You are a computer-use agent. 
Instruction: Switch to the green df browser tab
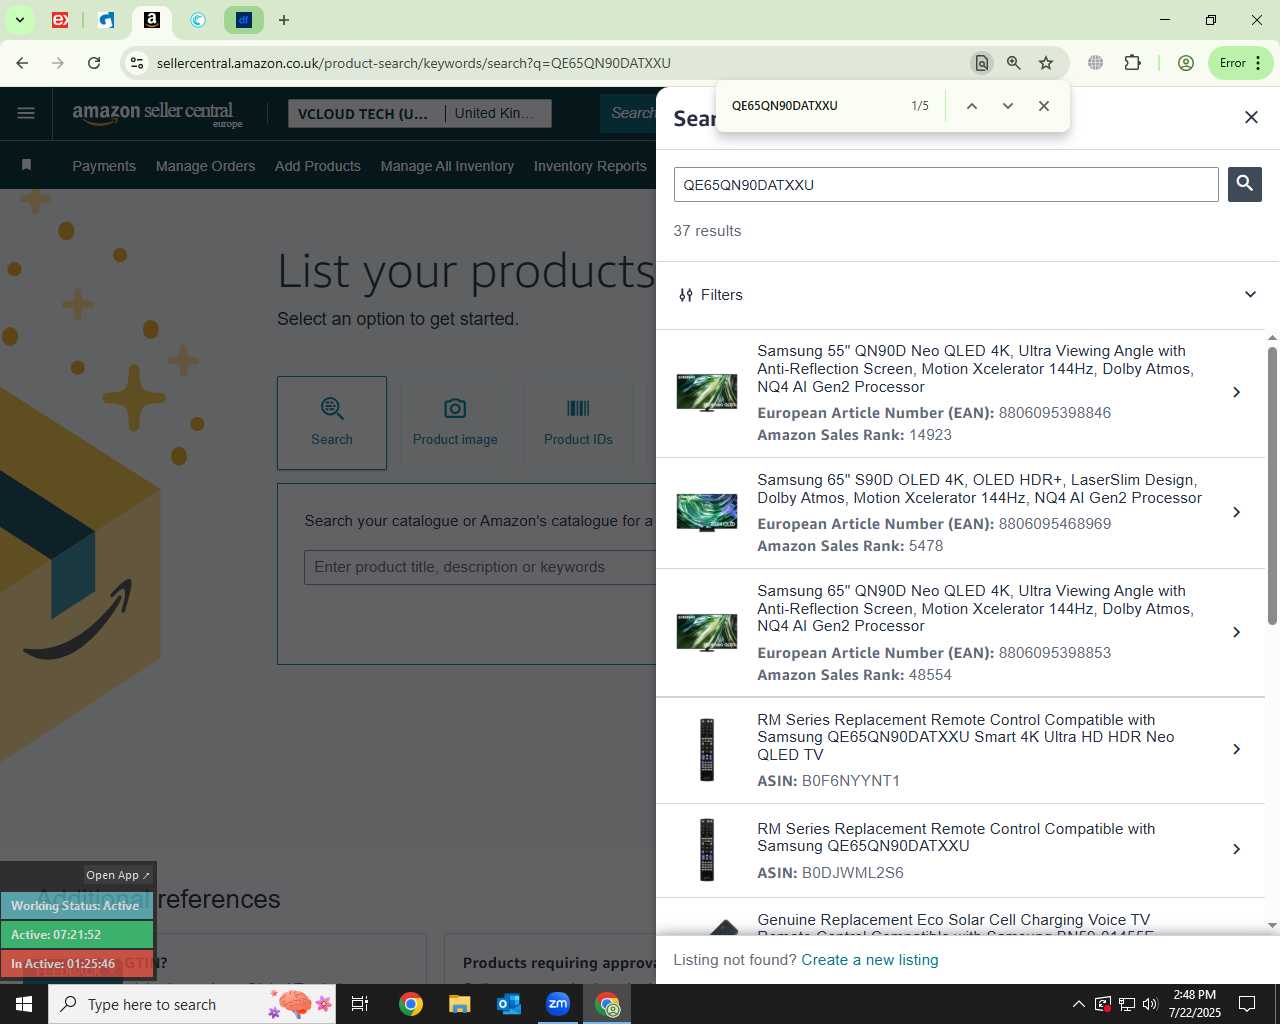pos(243,20)
